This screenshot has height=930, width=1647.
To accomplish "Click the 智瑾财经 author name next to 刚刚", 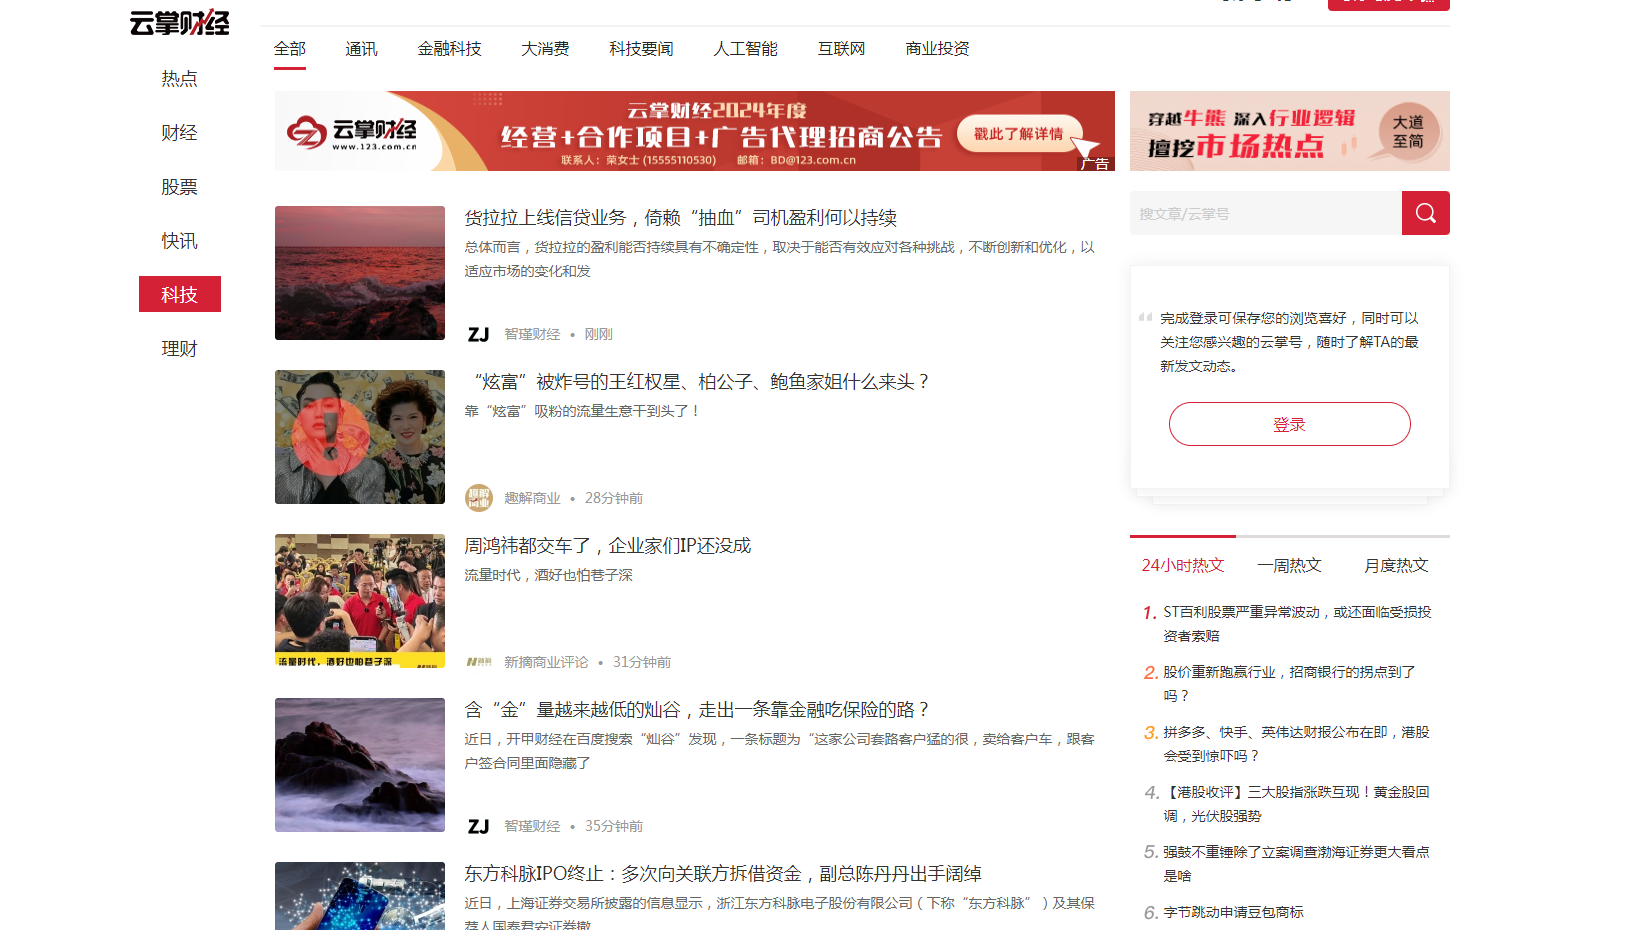I will click(532, 334).
